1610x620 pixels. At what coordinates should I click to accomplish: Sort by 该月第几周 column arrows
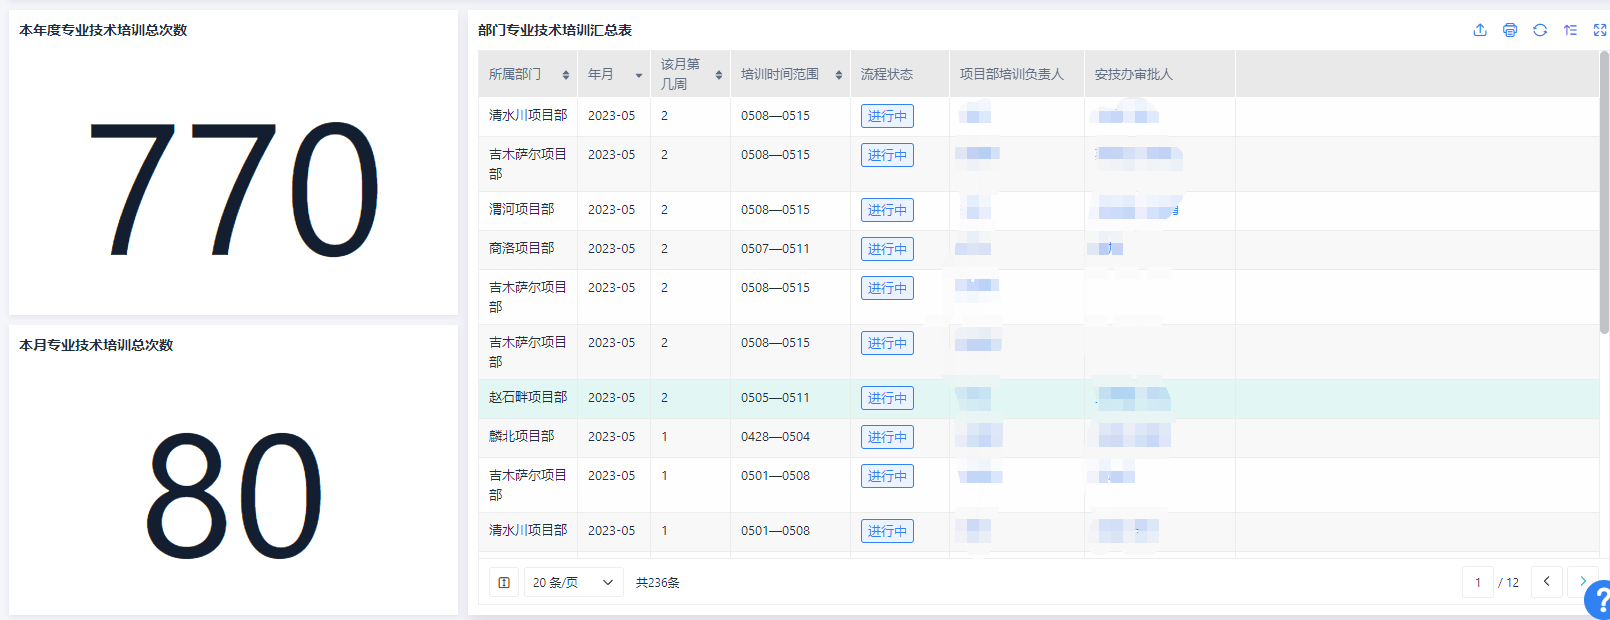(719, 75)
